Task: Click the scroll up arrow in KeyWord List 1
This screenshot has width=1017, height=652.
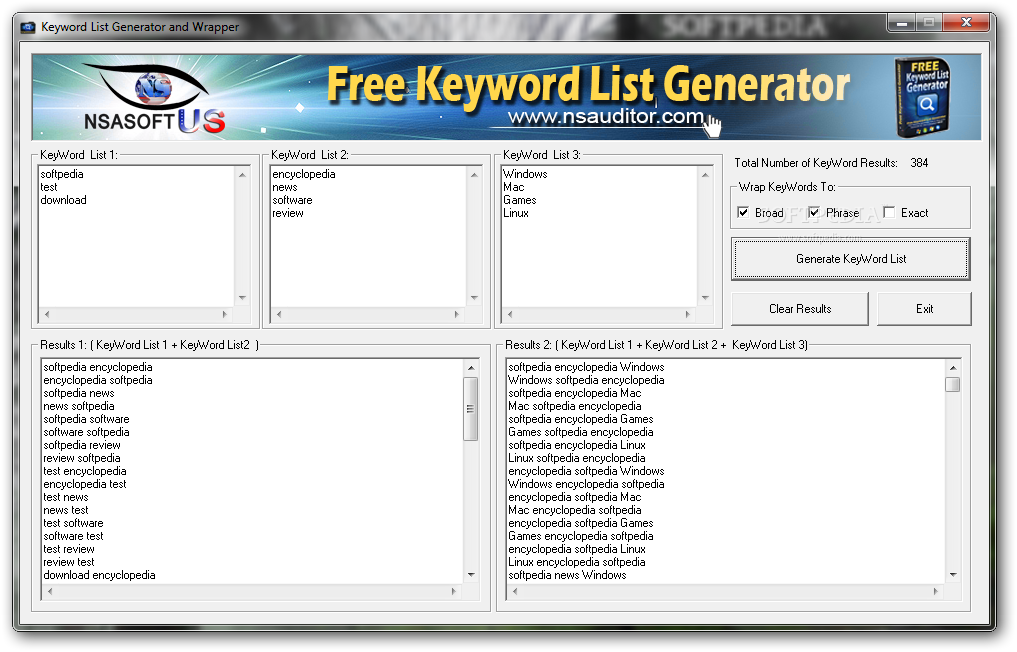Action: [x=243, y=175]
